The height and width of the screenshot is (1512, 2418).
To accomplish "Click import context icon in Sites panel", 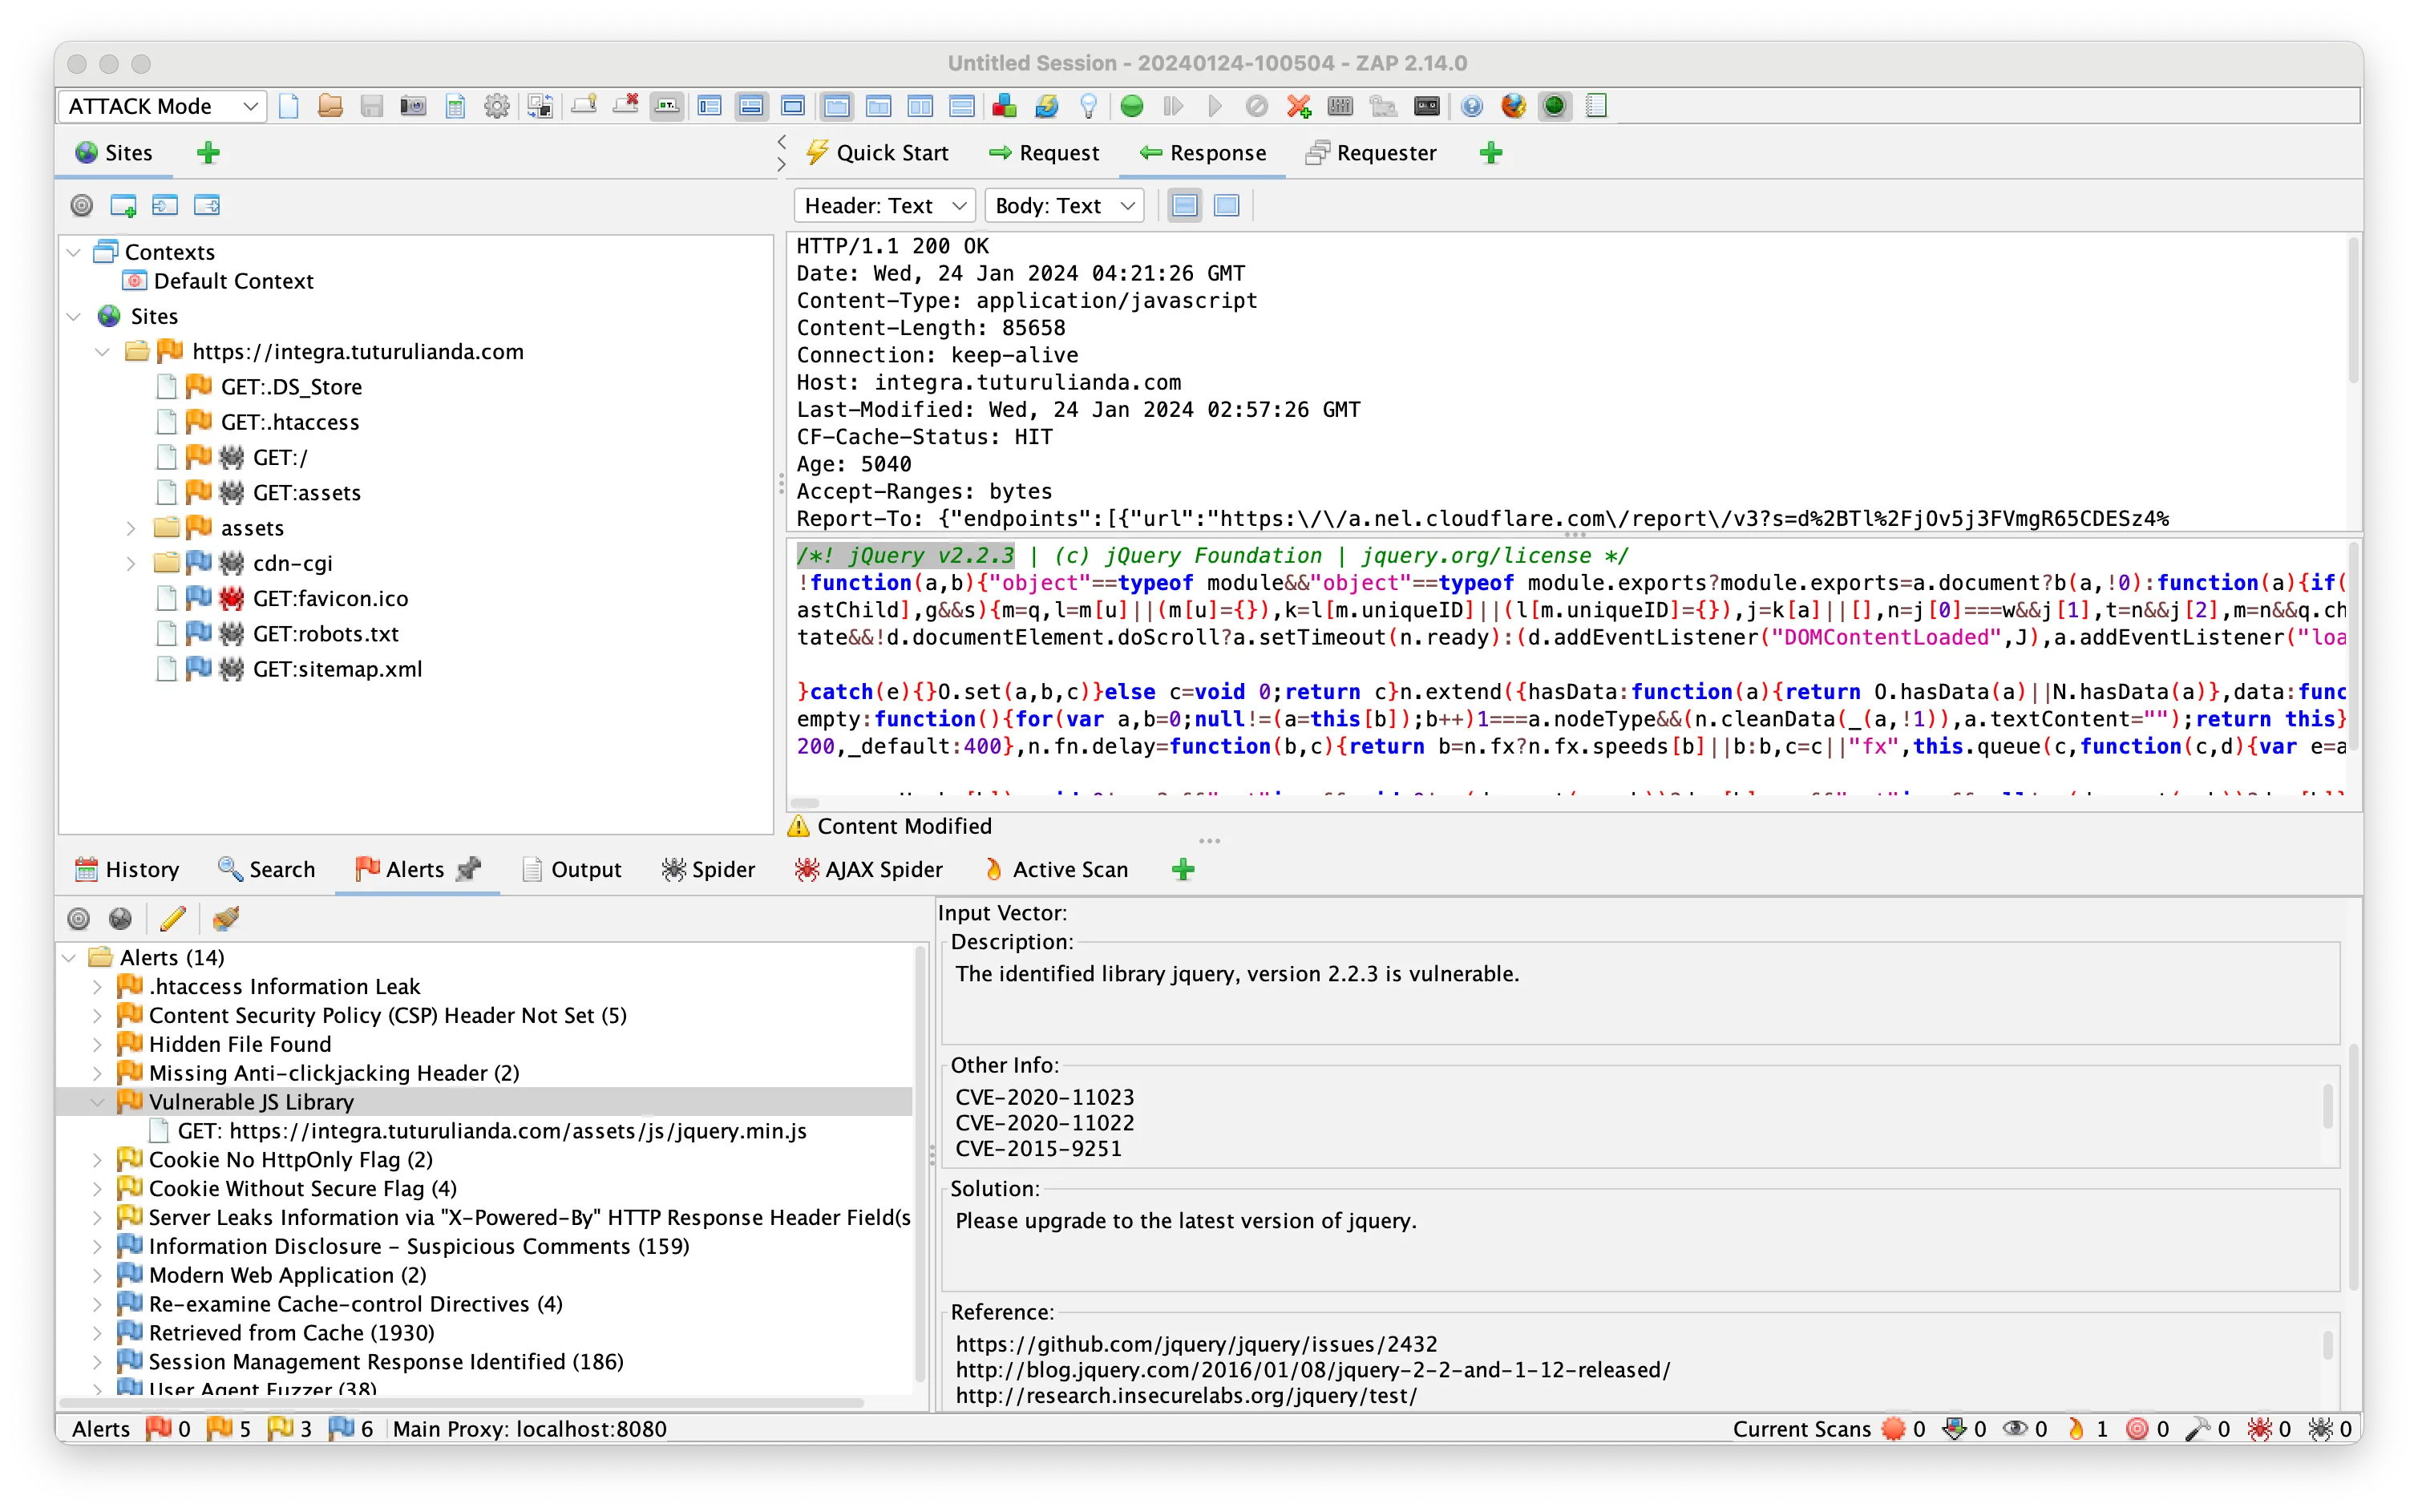I will pyautogui.click(x=165, y=206).
